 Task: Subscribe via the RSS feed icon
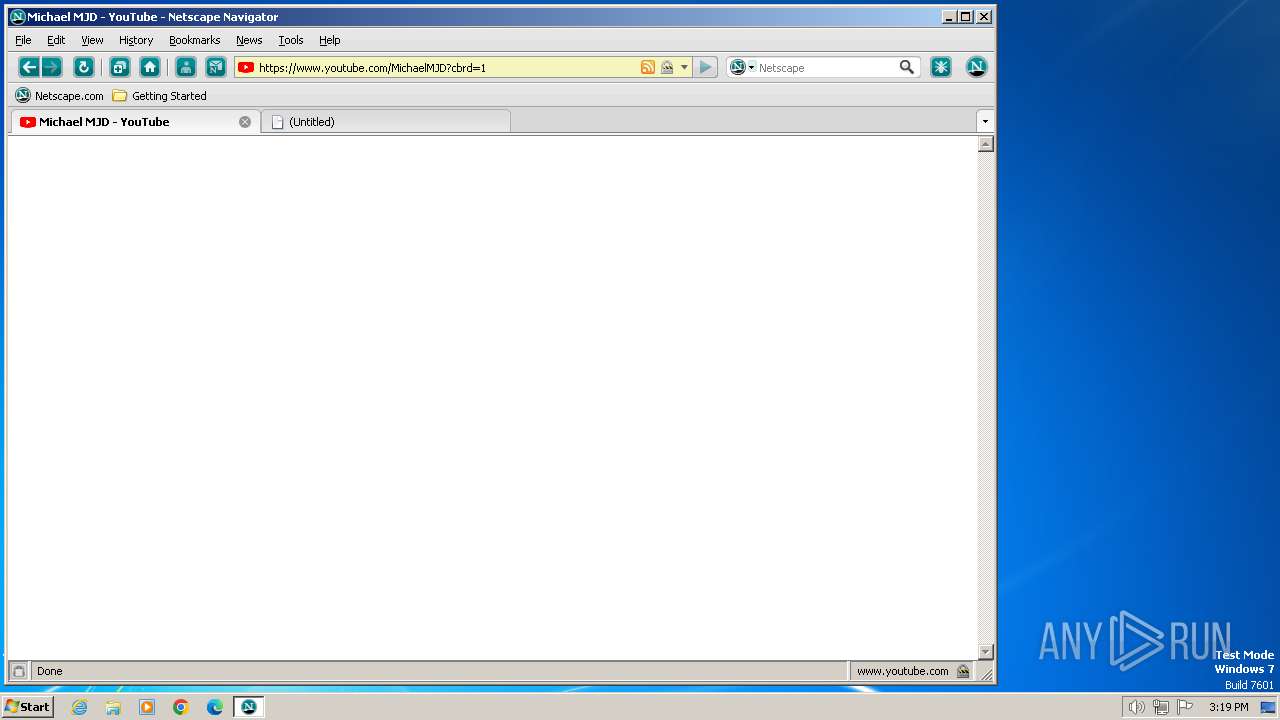[648, 67]
